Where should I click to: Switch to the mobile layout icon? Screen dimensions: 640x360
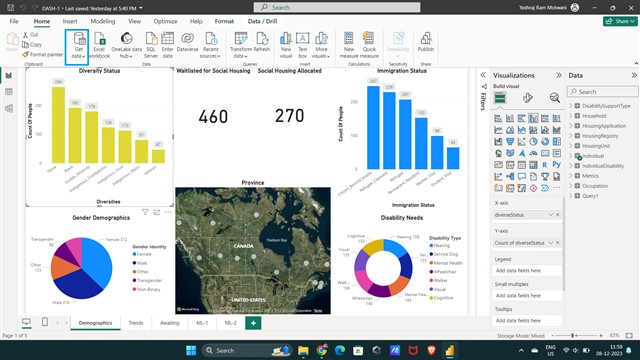click(44, 322)
